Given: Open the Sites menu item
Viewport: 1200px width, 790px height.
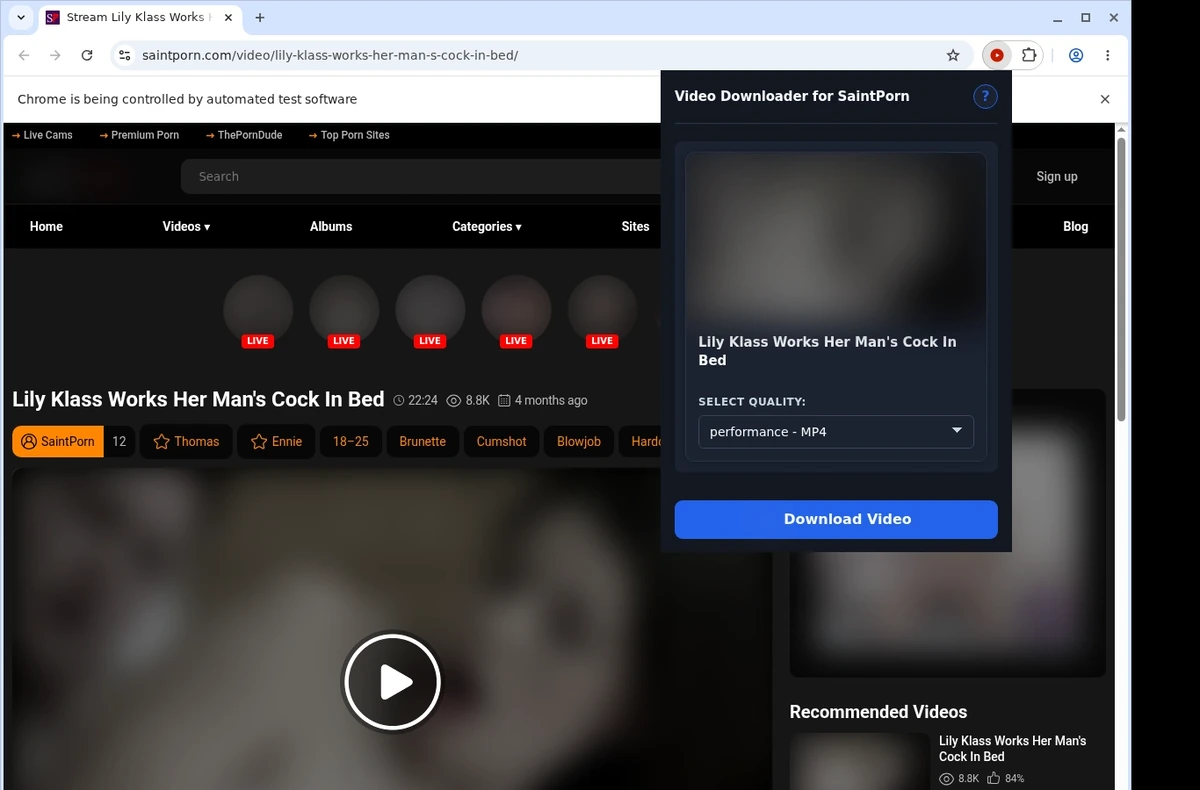Looking at the screenshot, I should pyautogui.click(x=635, y=227).
